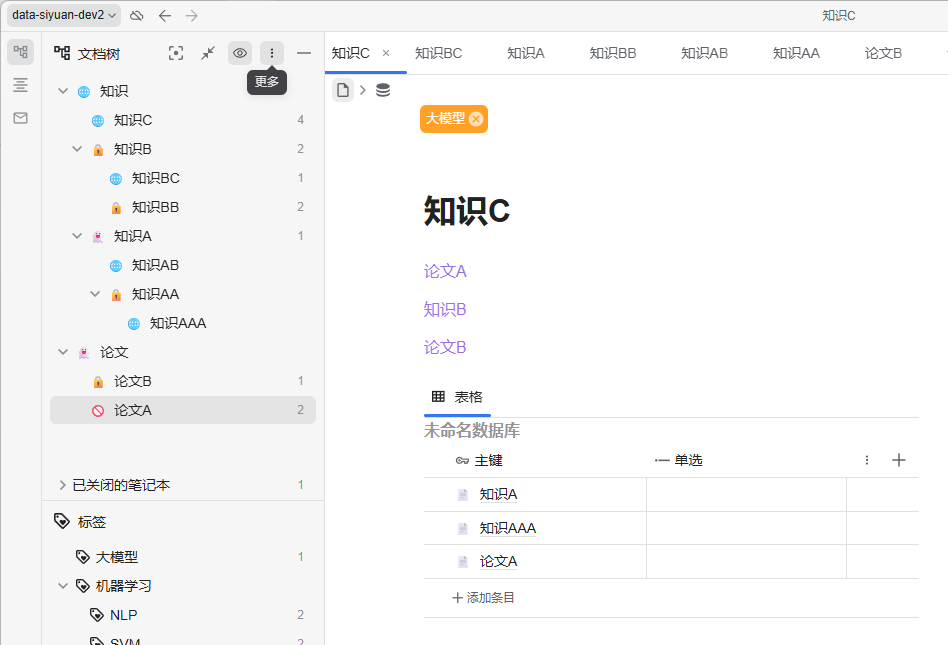The height and width of the screenshot is (645, 948).
Task: Expand the 已关闭的笔记本 section
Action: (x=63, y=485)
